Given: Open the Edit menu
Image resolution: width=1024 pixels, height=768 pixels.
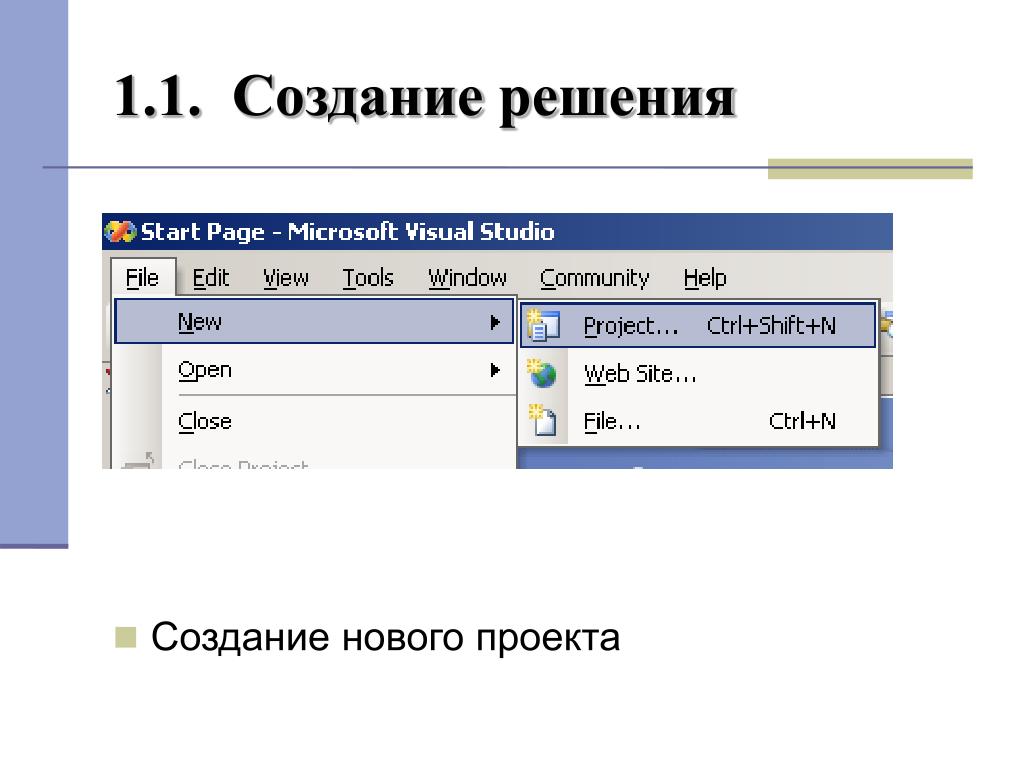Looking at the screenshot, I should tap(210, 278).
